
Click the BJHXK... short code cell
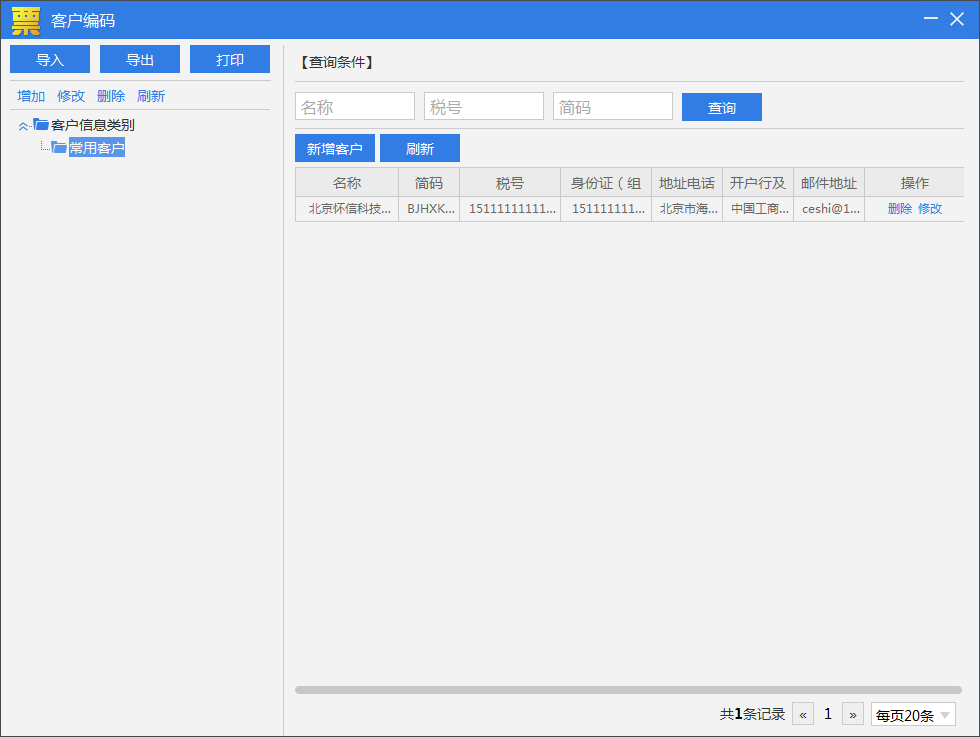(429, 209)
